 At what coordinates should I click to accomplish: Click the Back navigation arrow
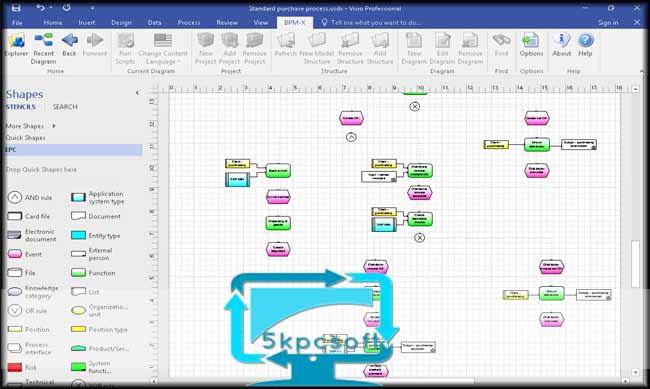point(69,45)
